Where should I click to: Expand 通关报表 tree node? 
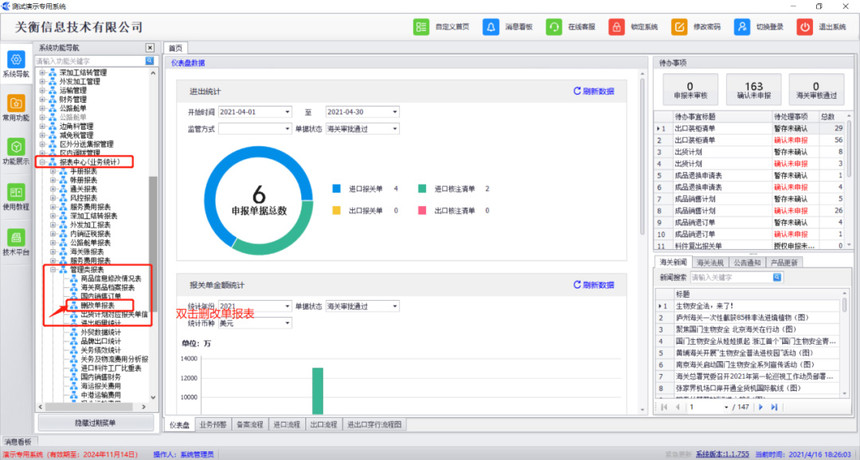point(53,189)
